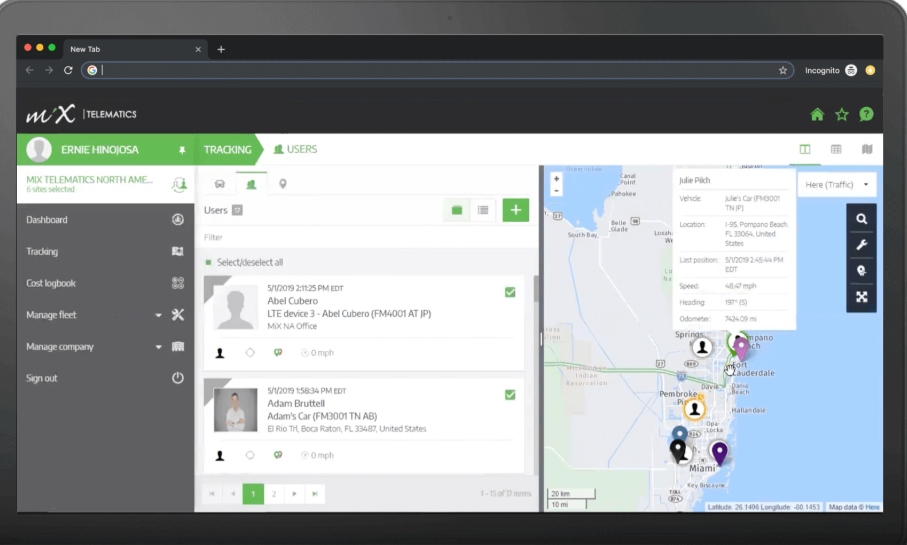This screenshot has height=545, width=907.
Task: Open the map search magnifier tool
Action: [x=861, y=219]
